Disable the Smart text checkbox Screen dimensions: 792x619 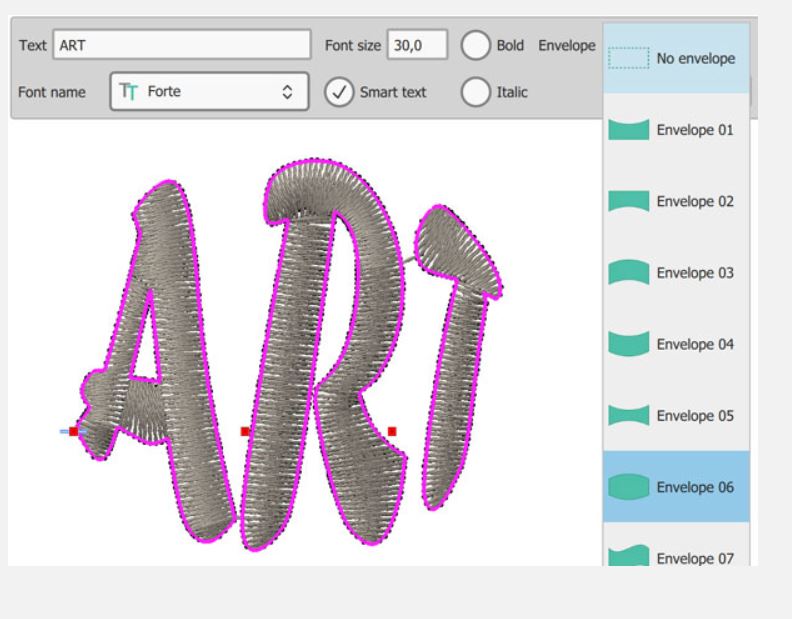point(339,92)
